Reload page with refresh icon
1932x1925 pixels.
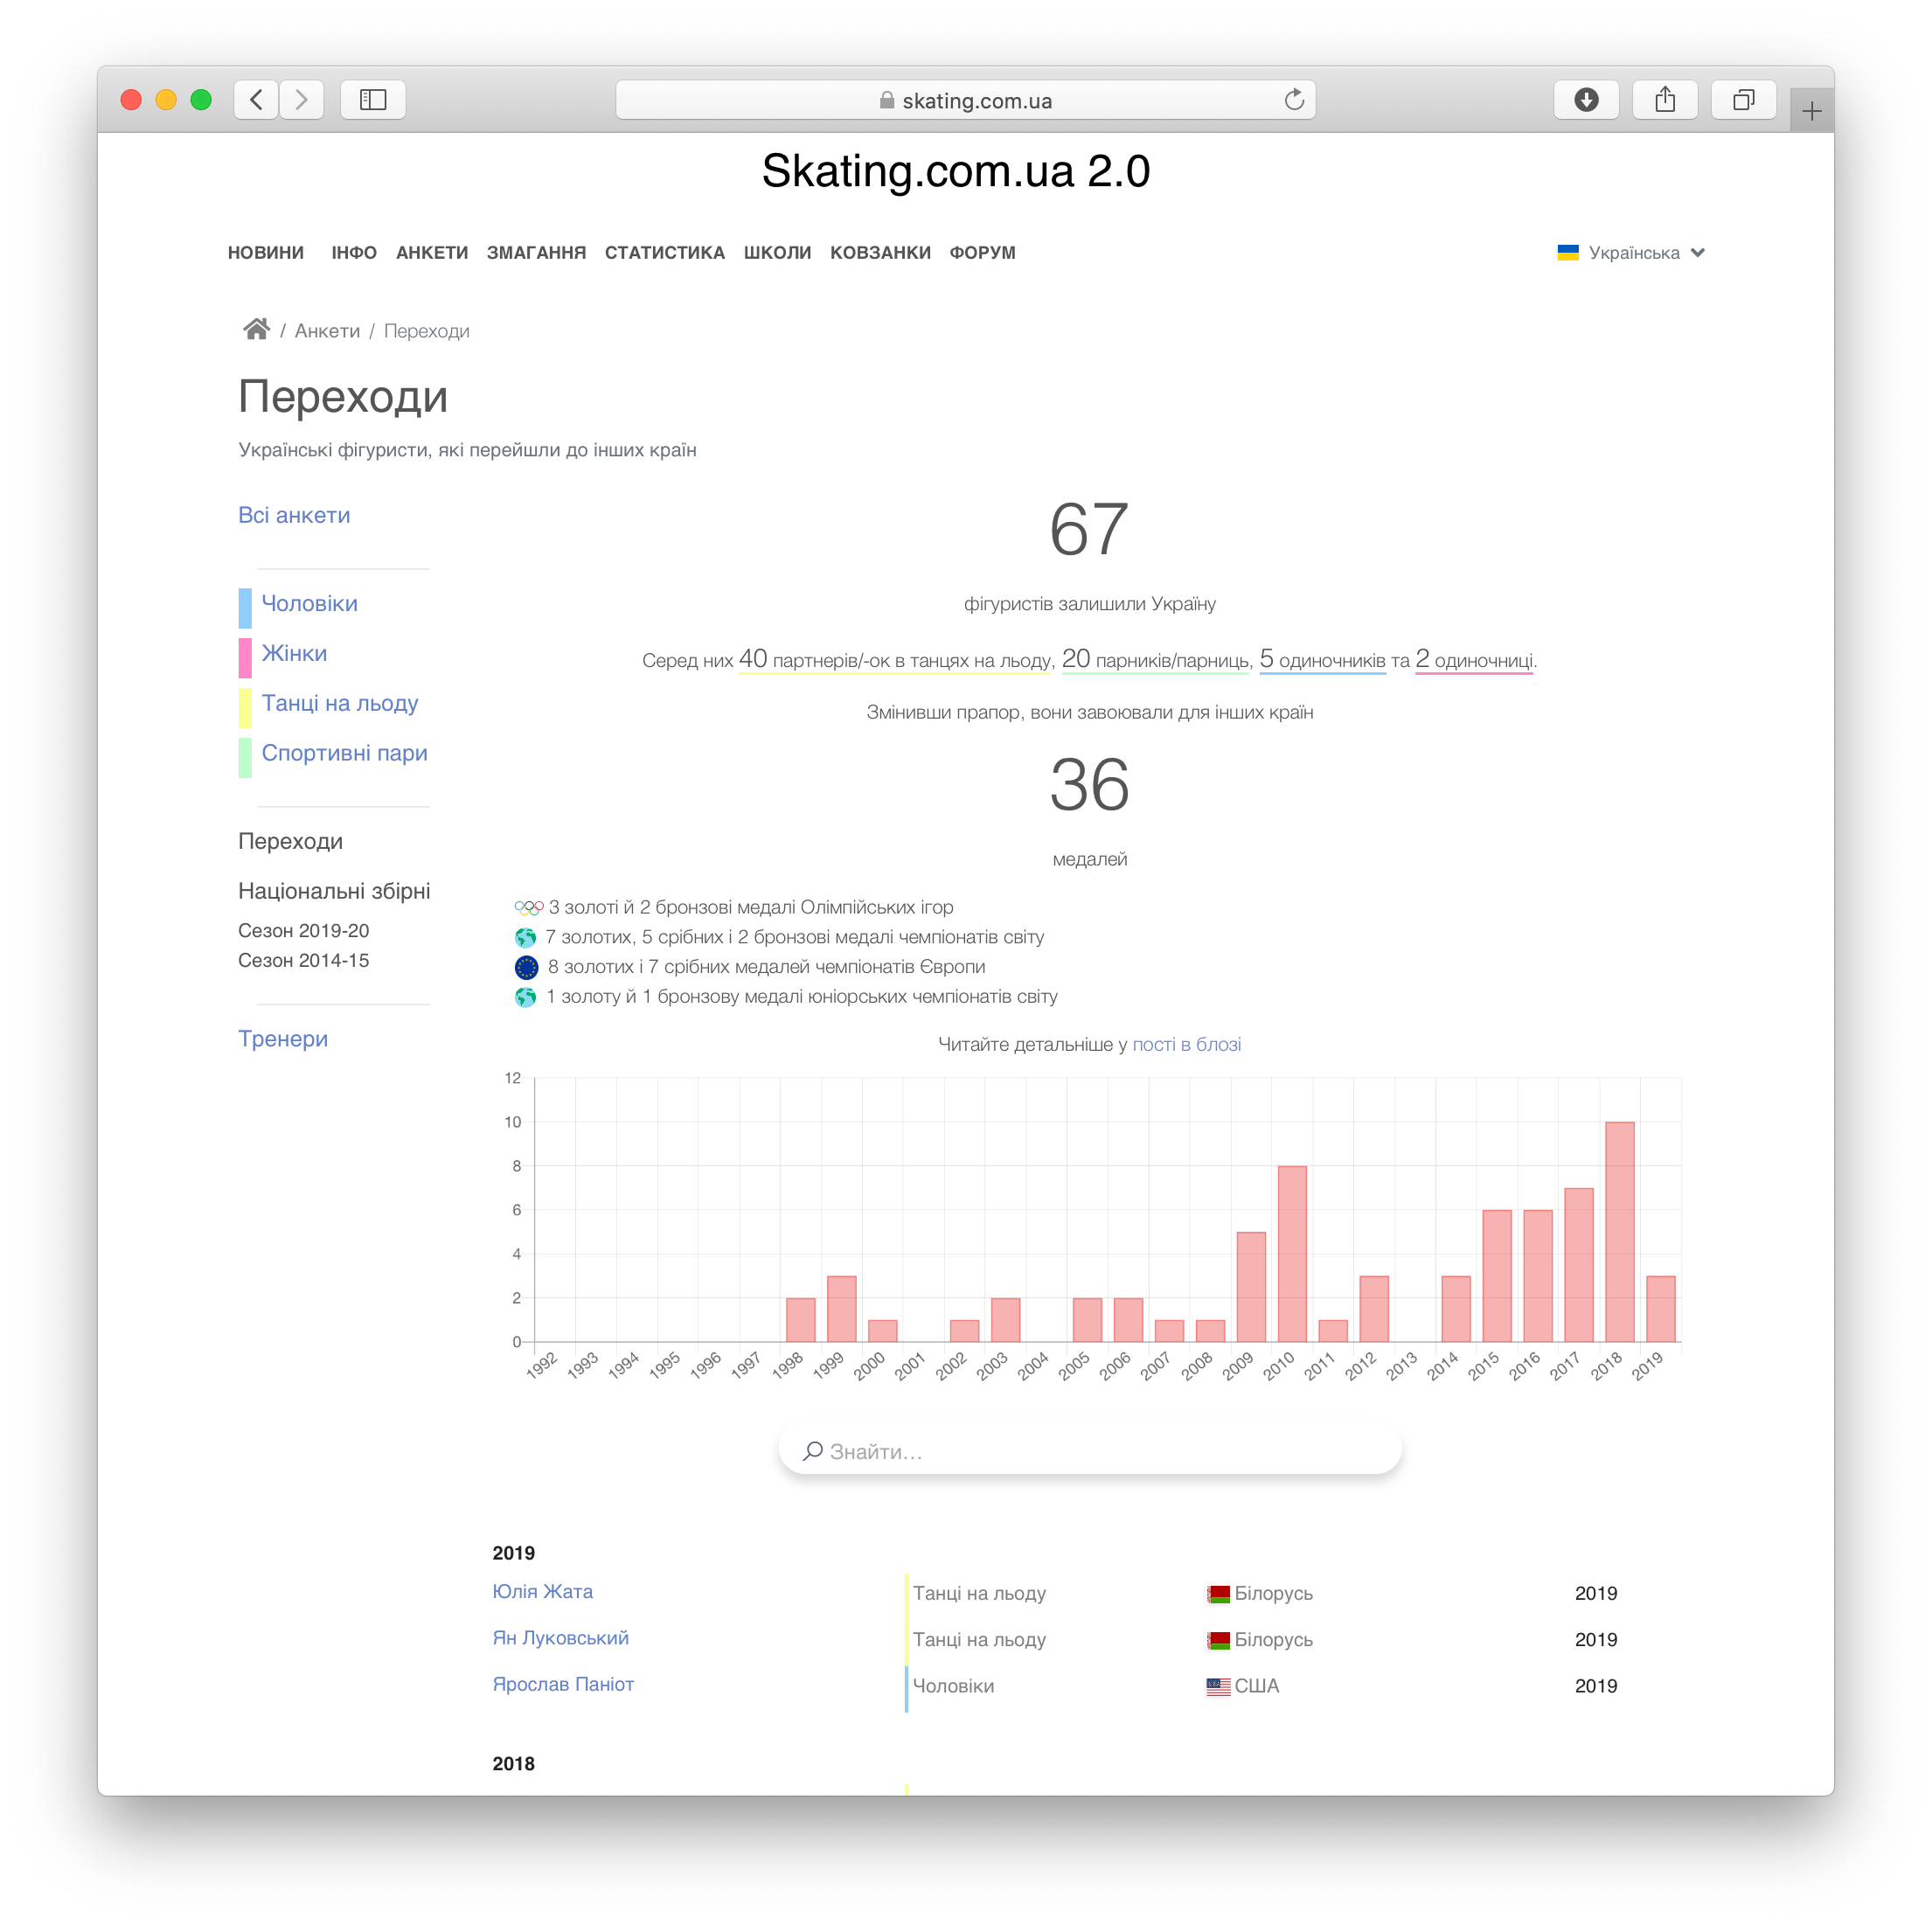1294,100
